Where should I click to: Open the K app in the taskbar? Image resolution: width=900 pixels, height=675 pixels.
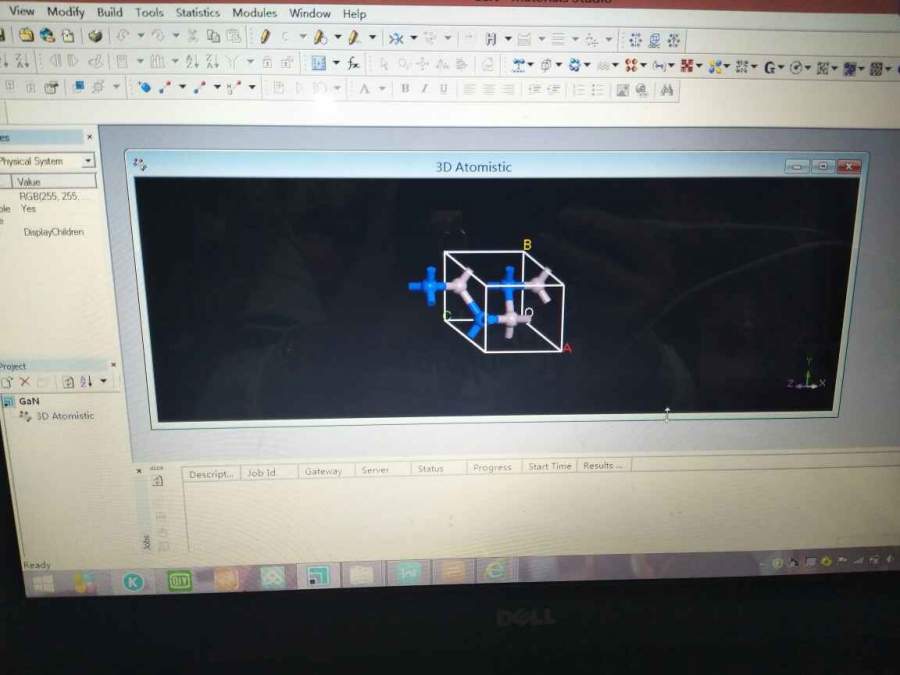pos(133,583)
